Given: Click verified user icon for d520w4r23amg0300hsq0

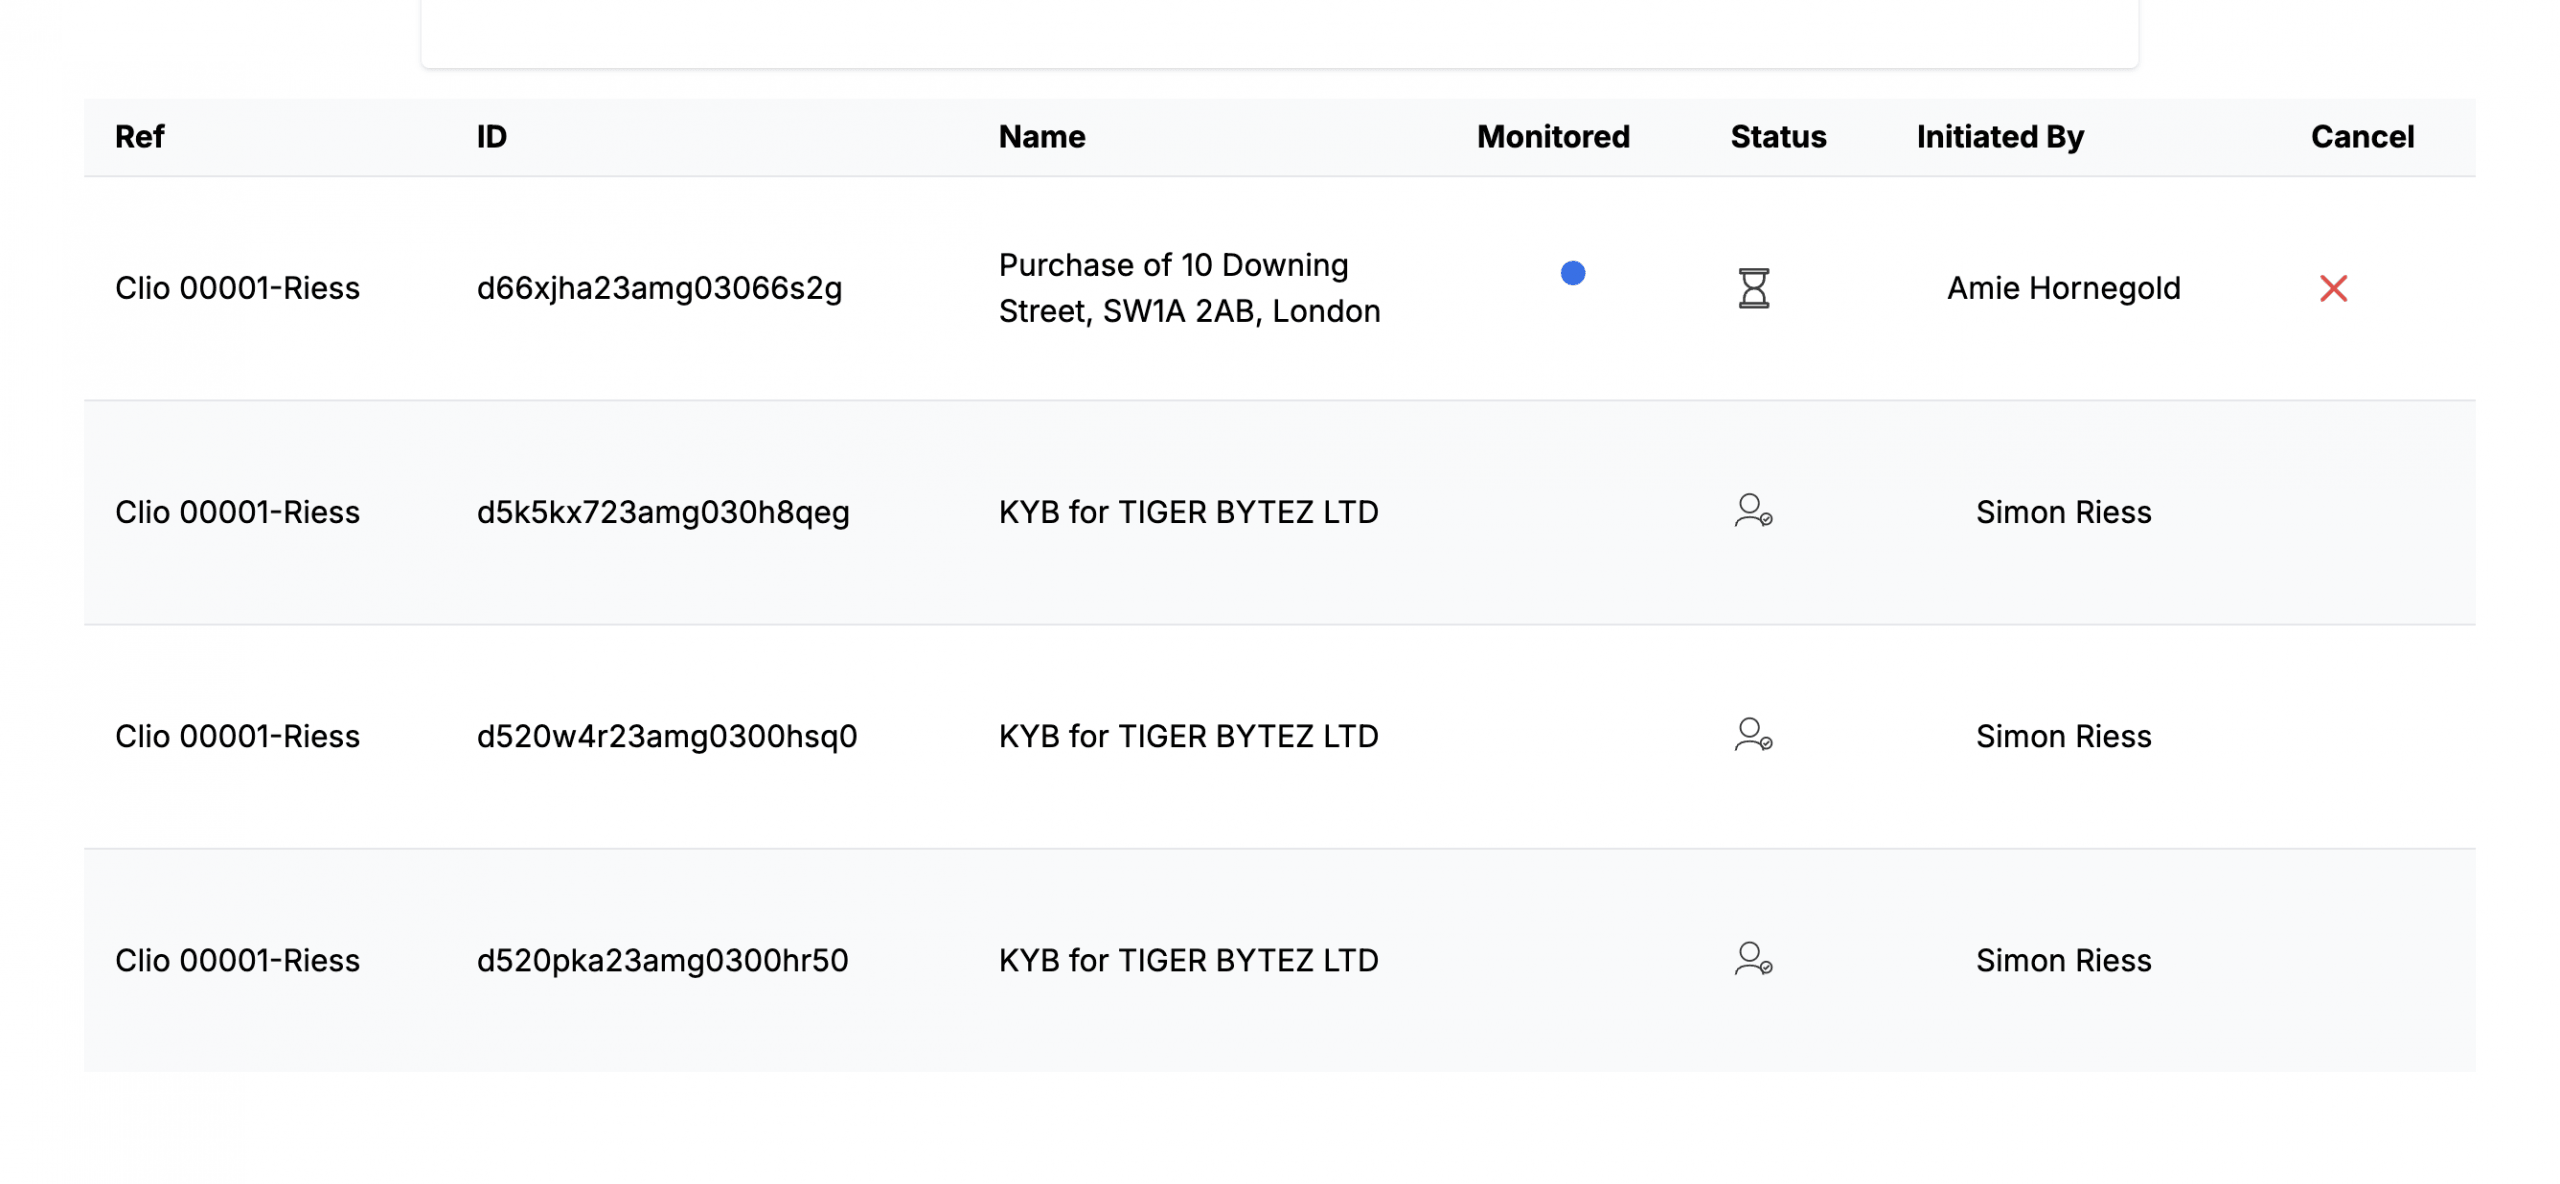Looking at the screenshot, I should (1752, 735).
